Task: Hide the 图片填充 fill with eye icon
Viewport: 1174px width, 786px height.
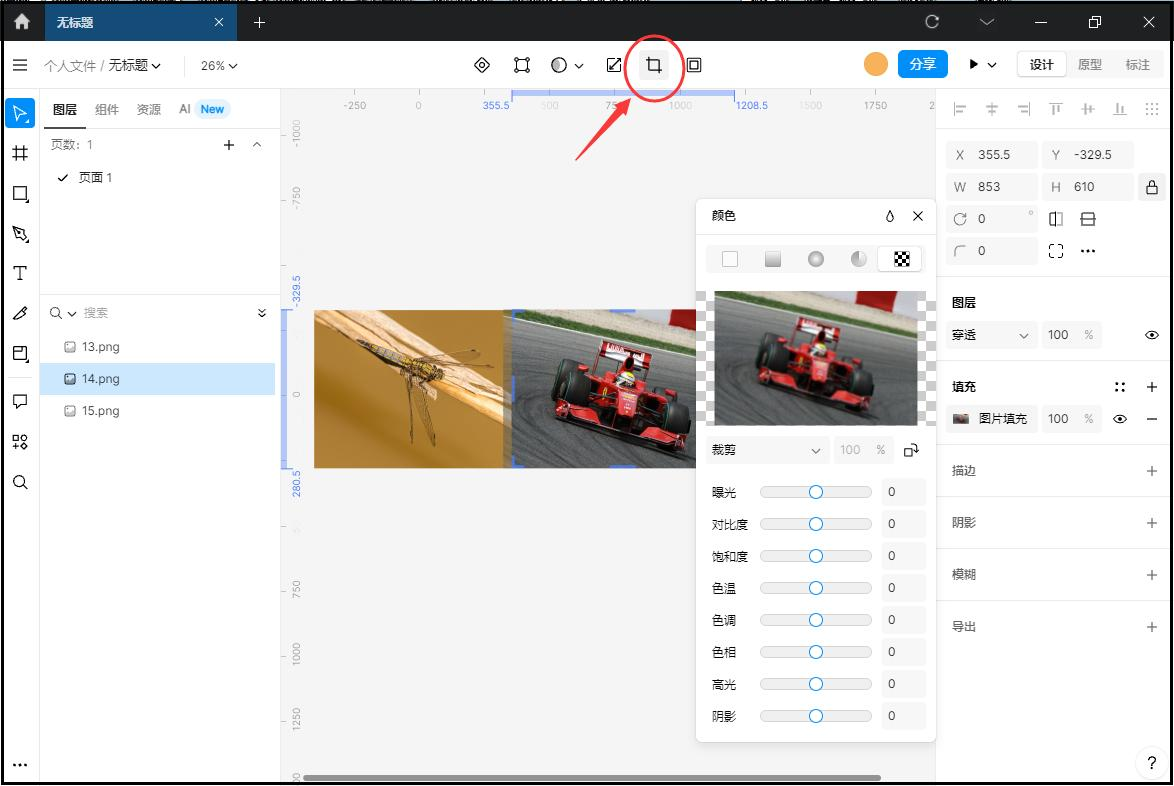Action: (x=1120, y=419)
